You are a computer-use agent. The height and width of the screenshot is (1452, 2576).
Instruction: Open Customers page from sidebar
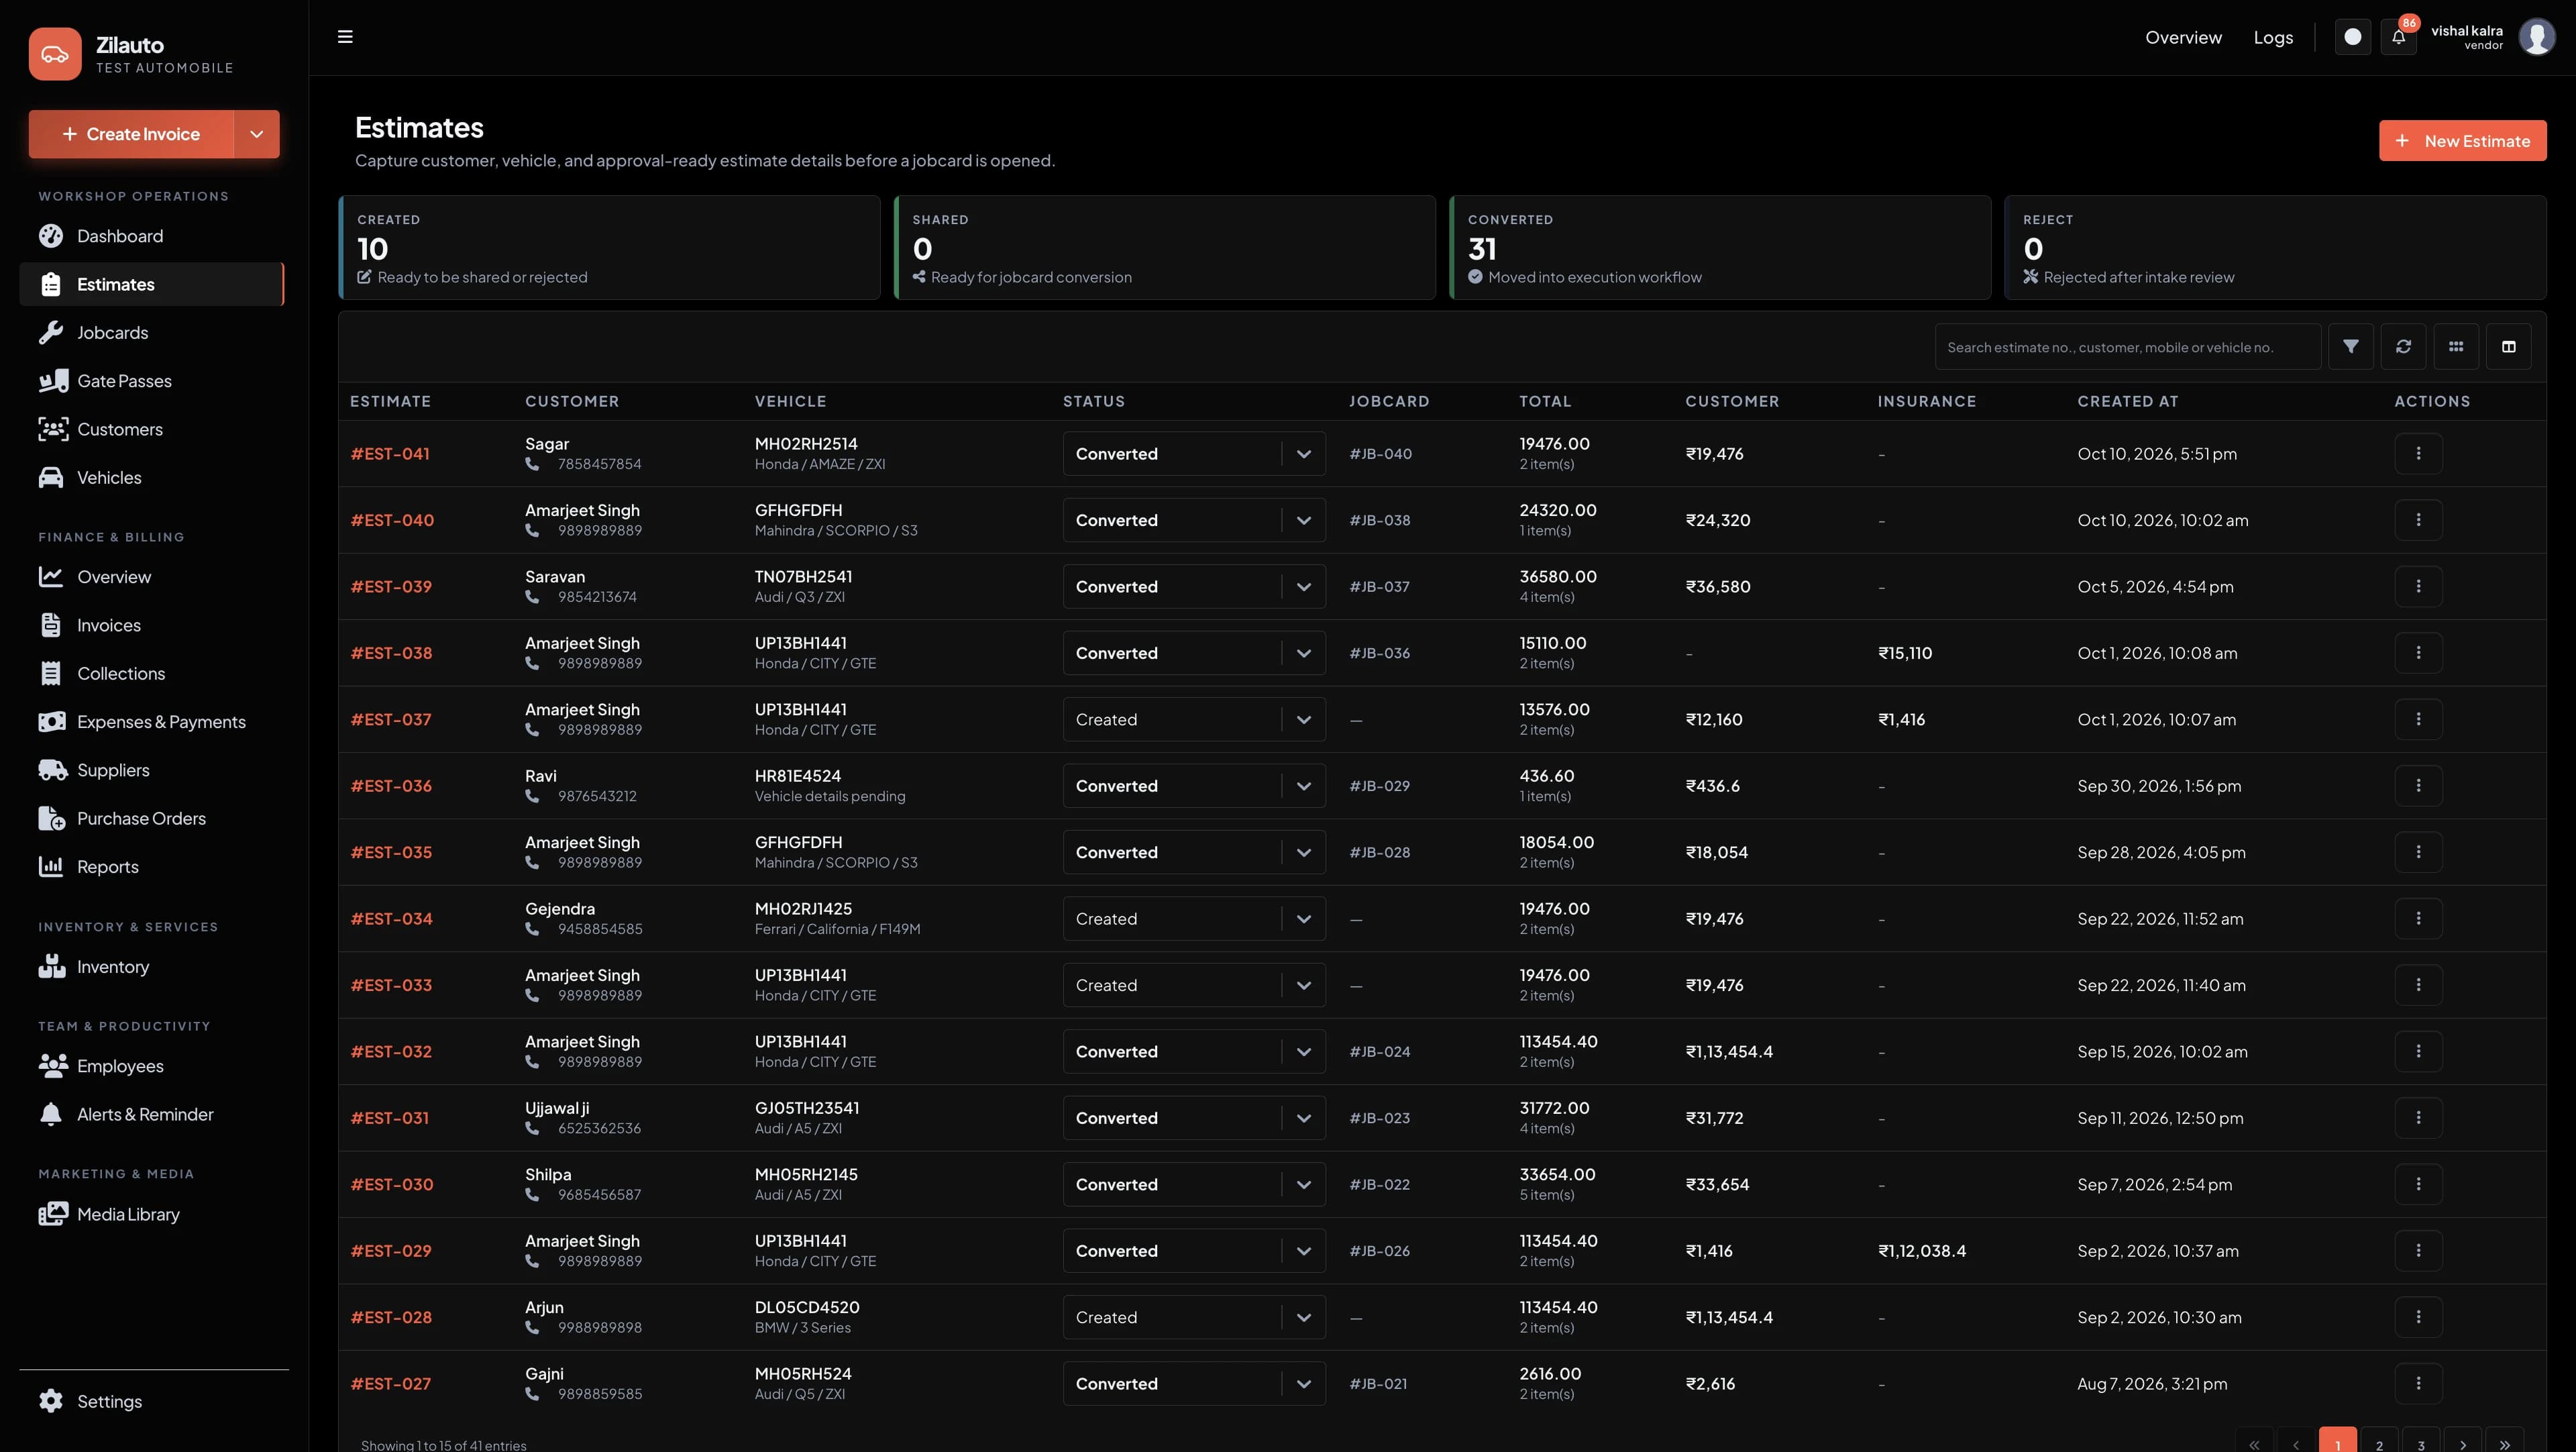click(152, 429)
